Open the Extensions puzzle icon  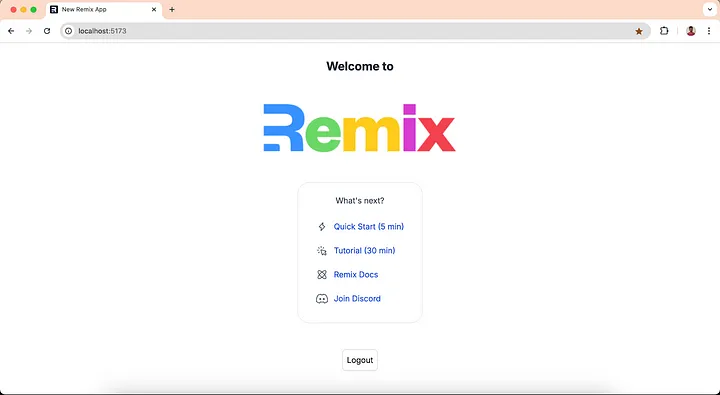(664, 31)
